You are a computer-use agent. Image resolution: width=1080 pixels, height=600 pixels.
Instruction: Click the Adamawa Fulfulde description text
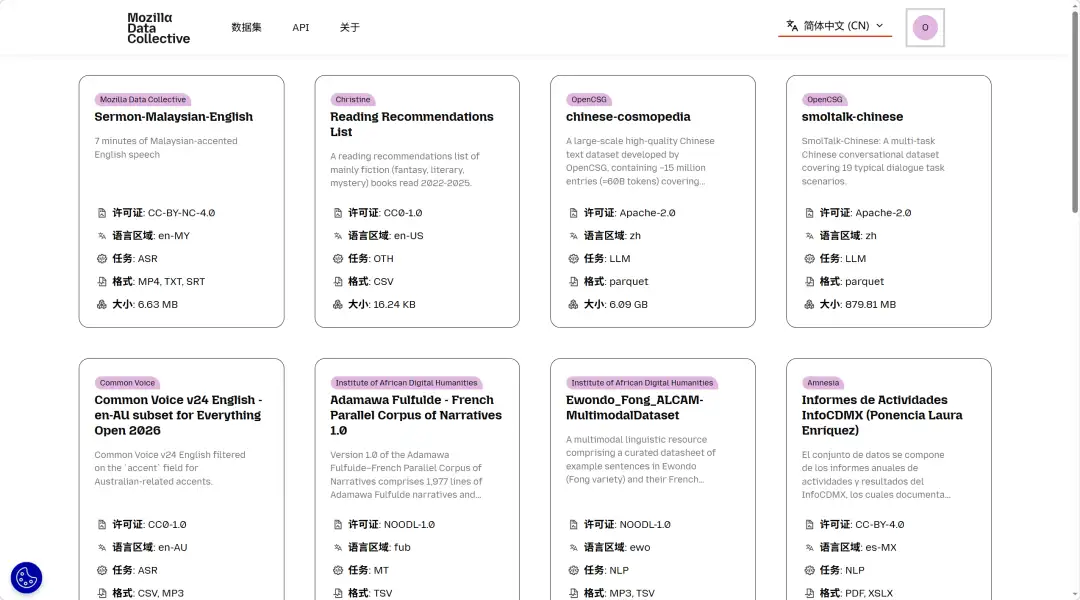pos(406,475)
